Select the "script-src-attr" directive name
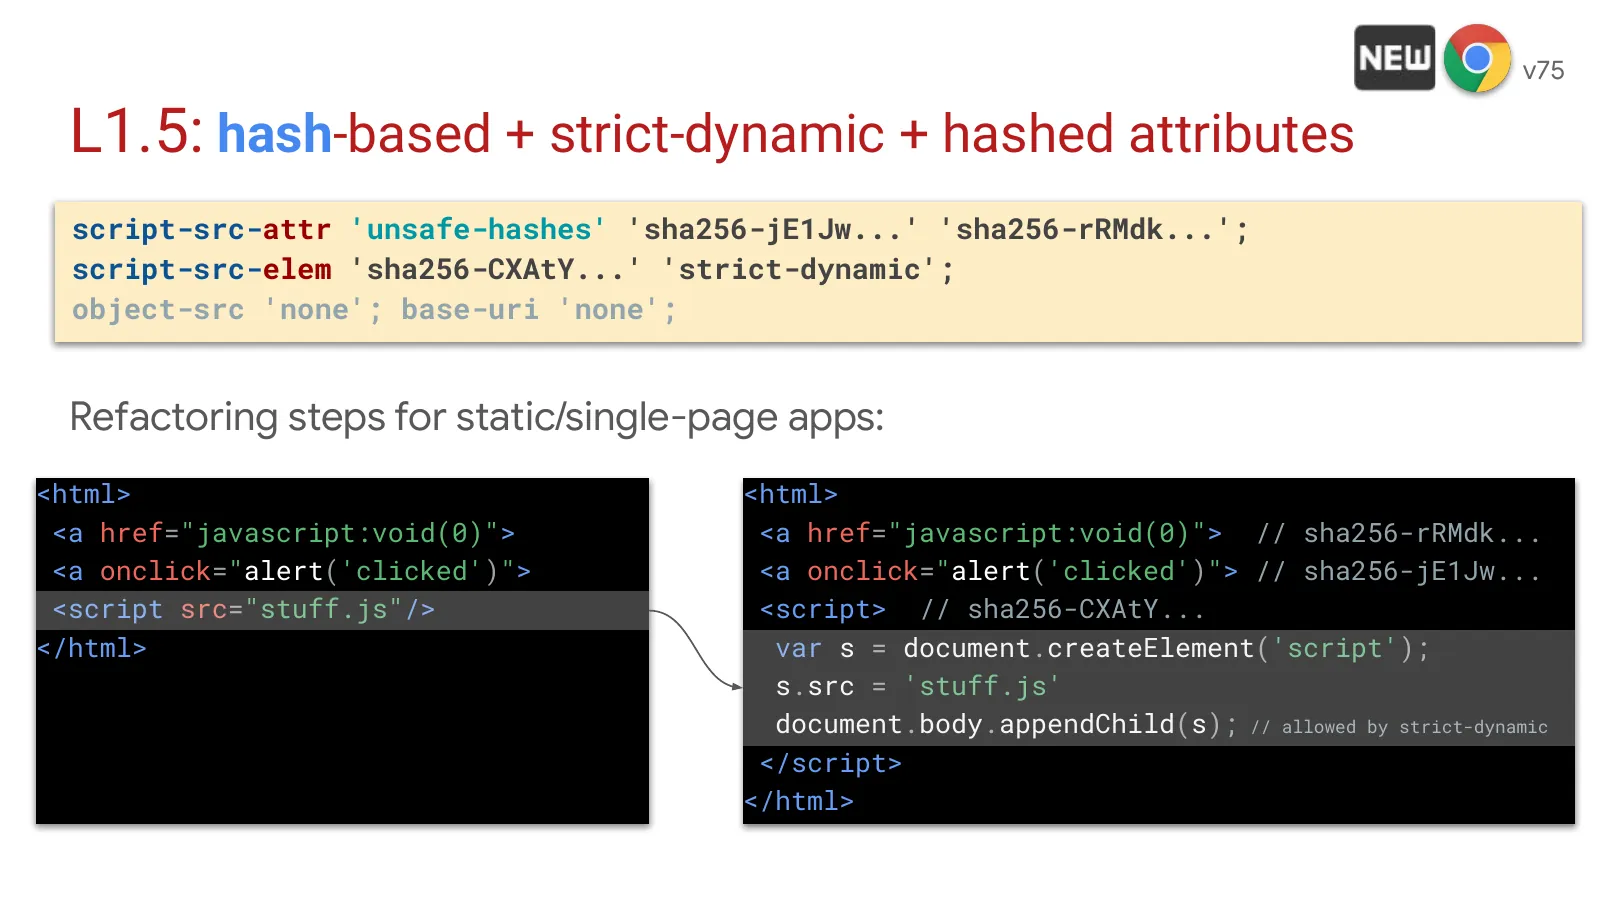Screen dimensions: 1600x900 201,230
